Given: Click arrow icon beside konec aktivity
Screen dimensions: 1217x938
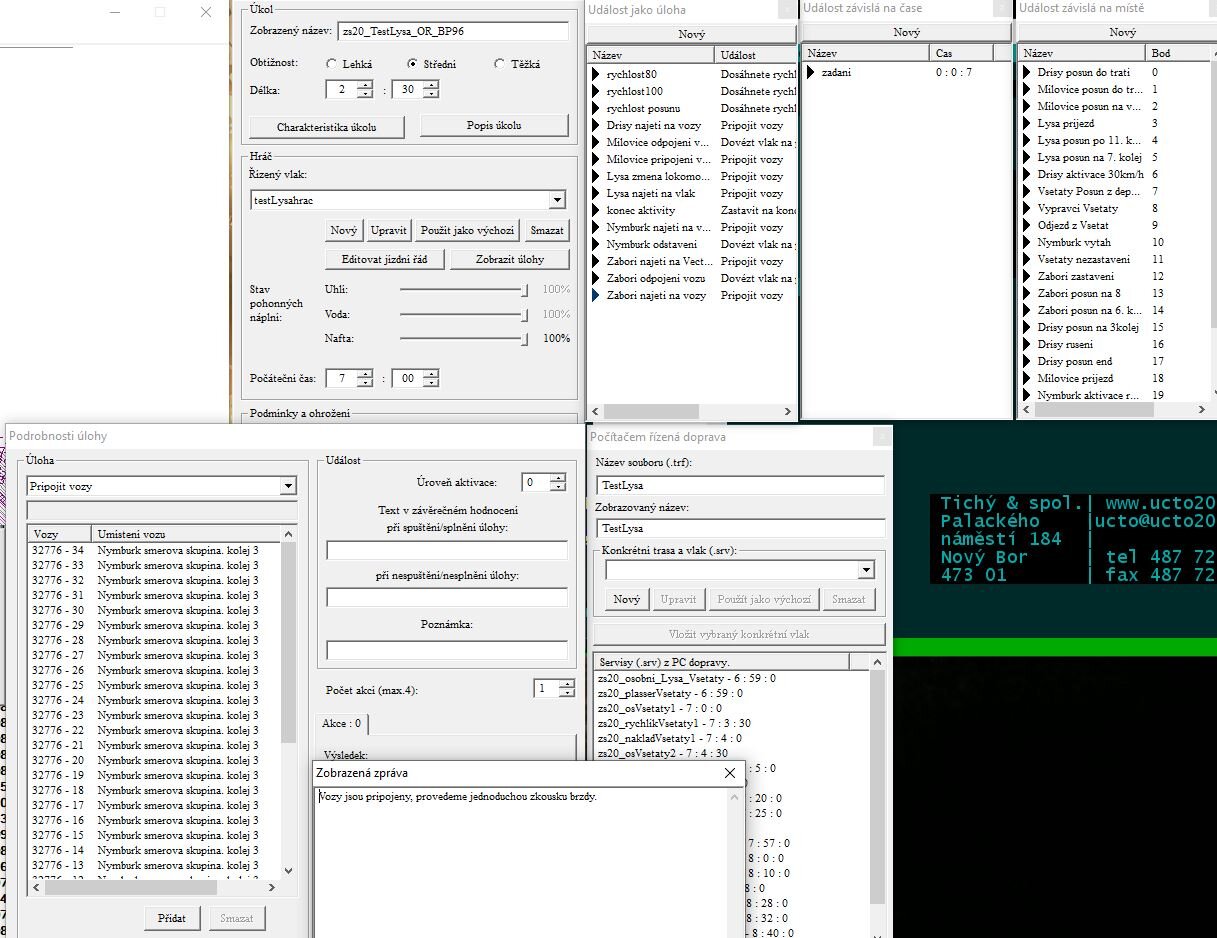Looking at the screenshot, I should tap(597, 211).
